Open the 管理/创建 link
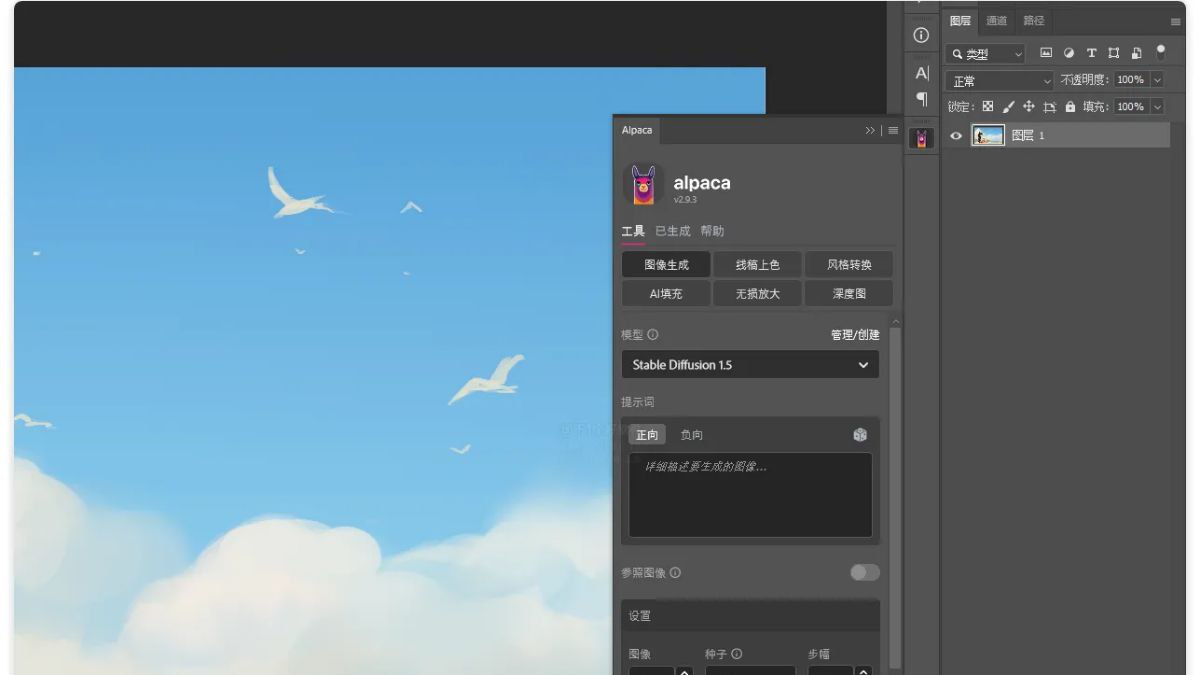 (855, 335)
